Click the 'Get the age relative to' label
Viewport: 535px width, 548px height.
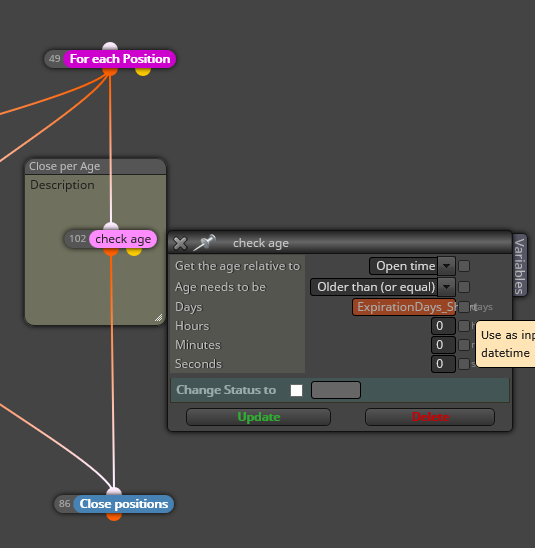(238, 266)
